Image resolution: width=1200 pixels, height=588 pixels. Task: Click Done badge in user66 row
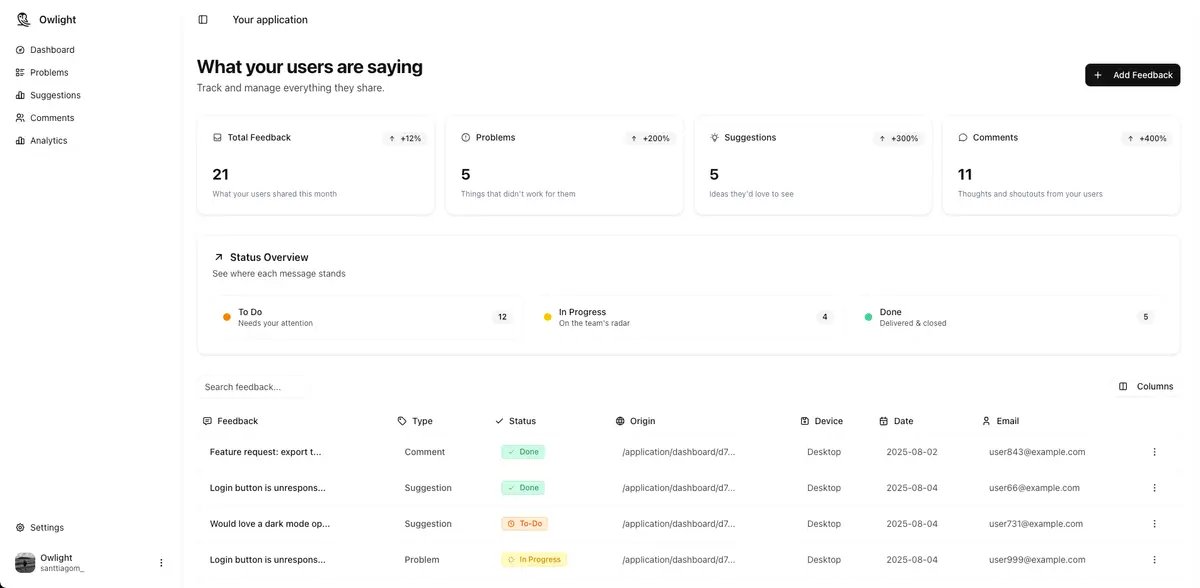tap(523, 488)
